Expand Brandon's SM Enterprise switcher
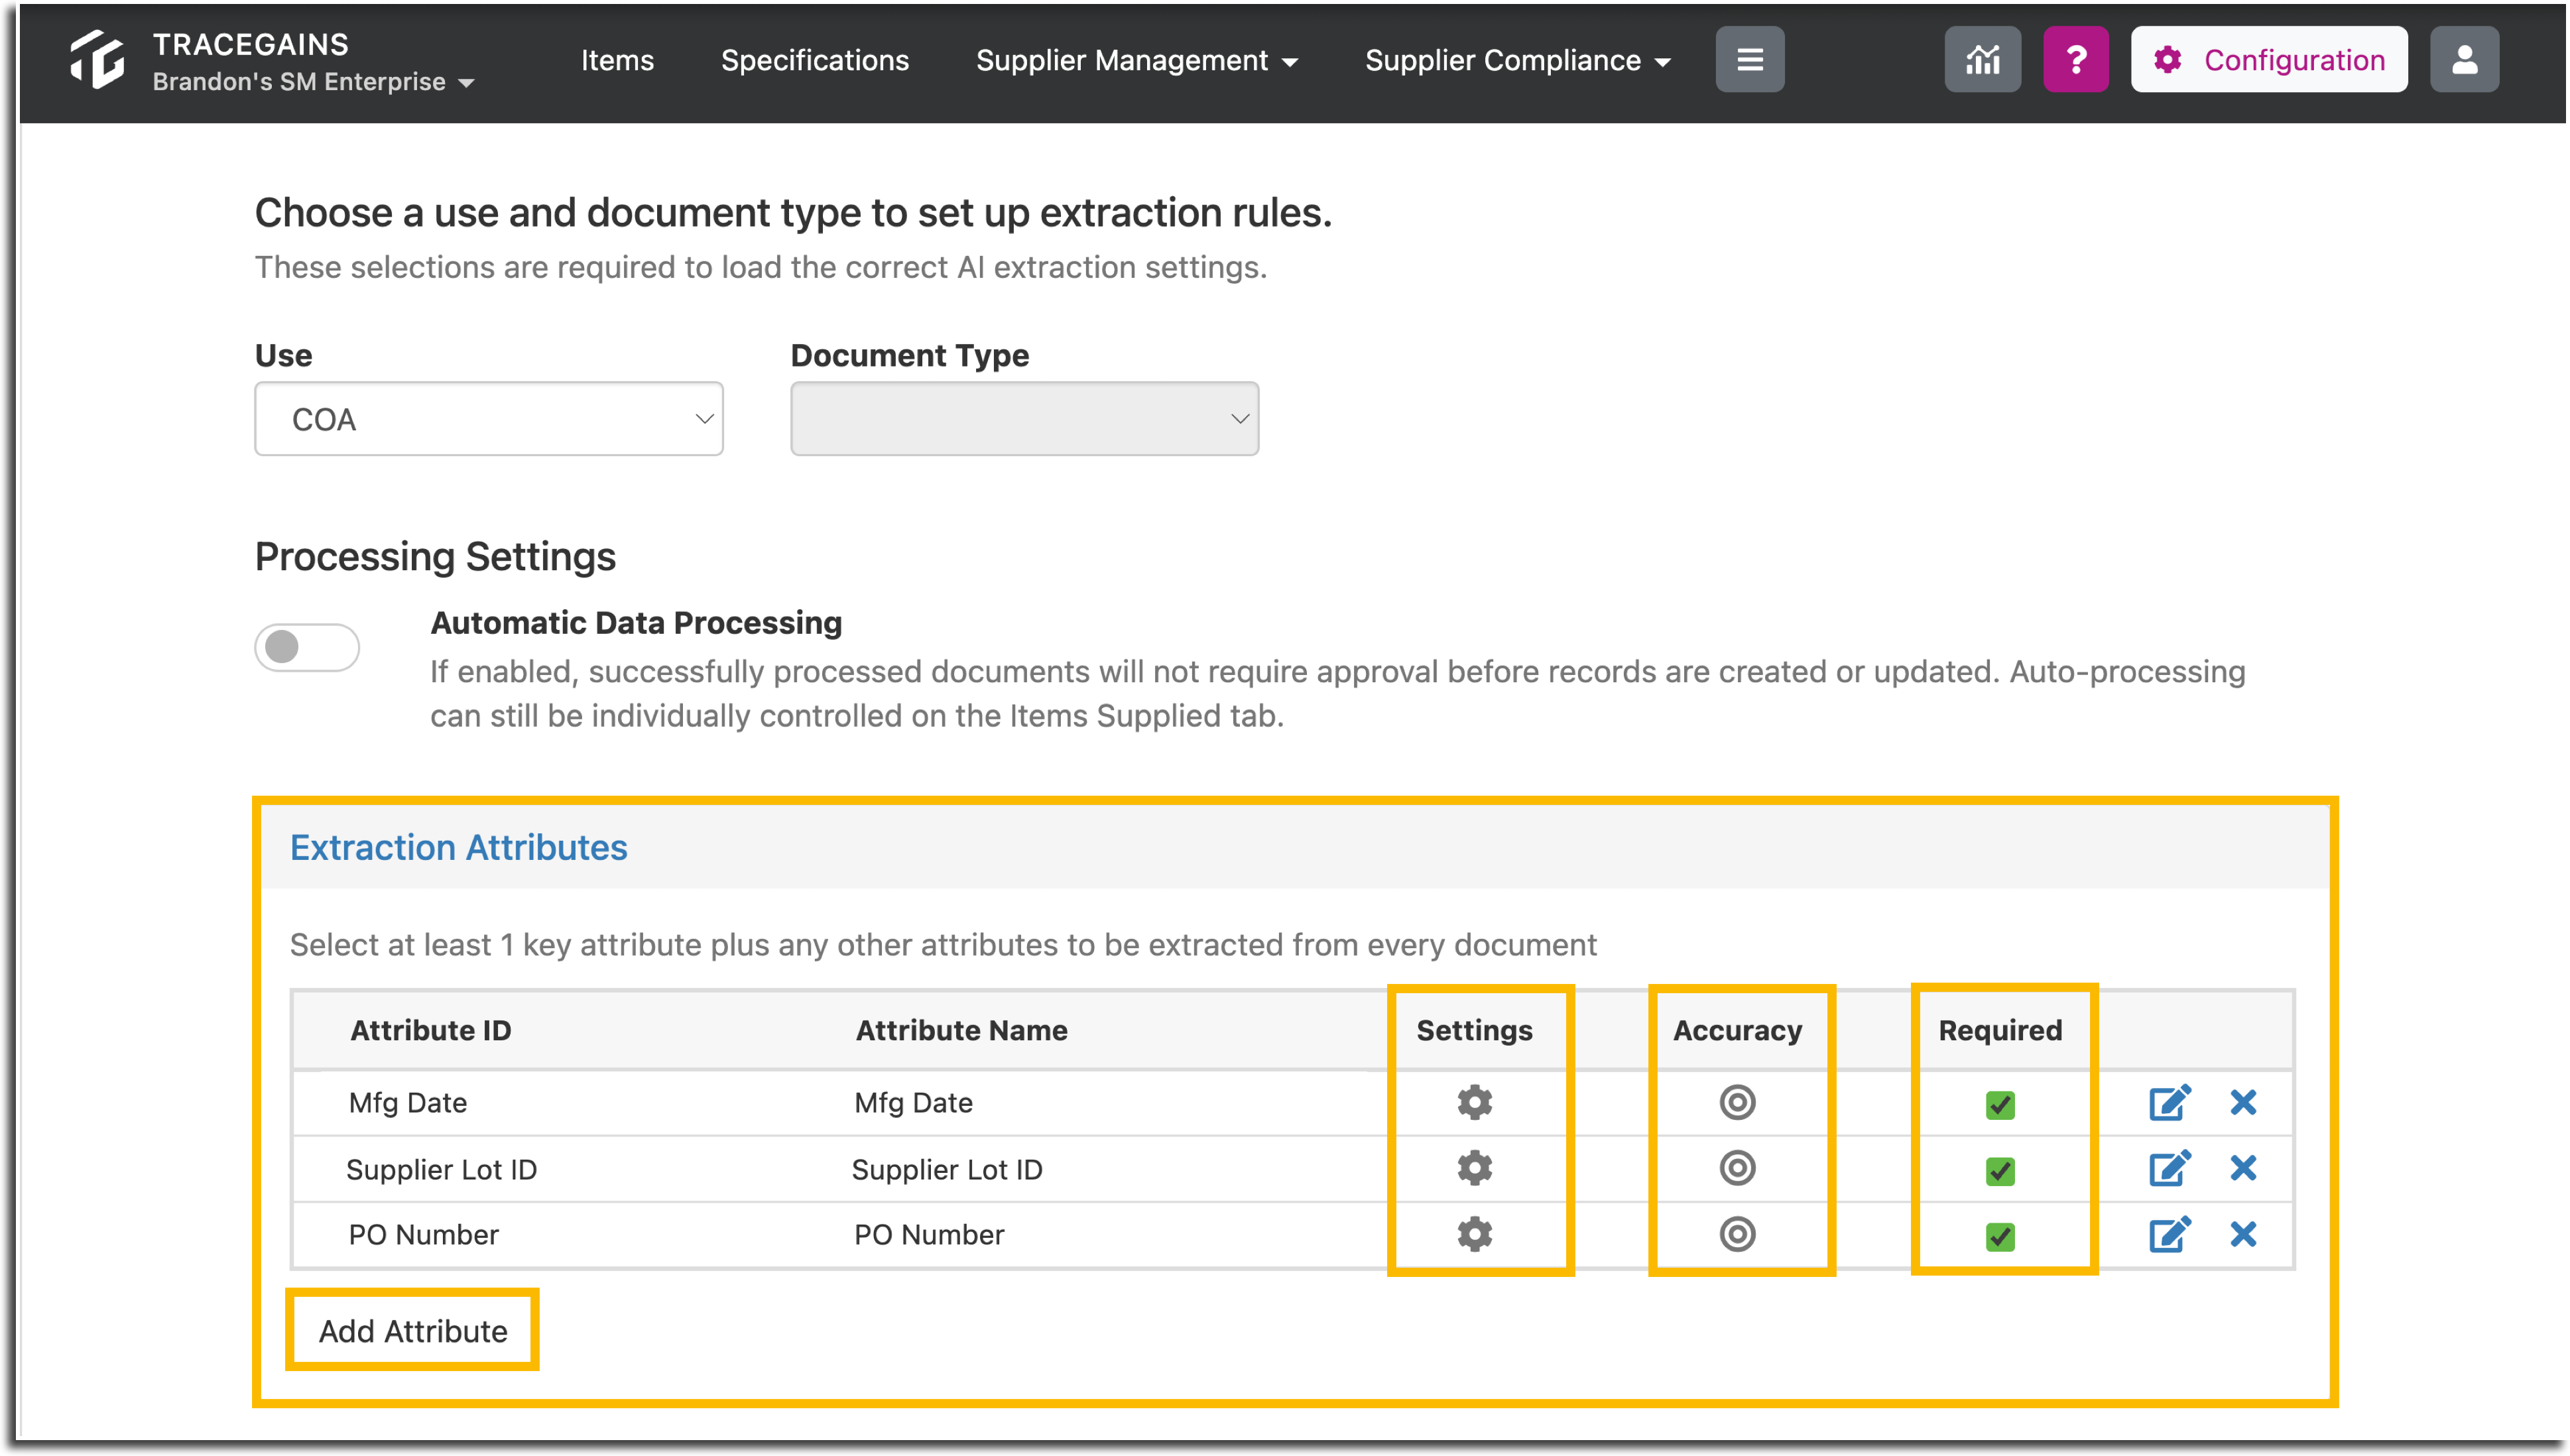The width and height of the screenshot is (2570, 1456). 313,82
